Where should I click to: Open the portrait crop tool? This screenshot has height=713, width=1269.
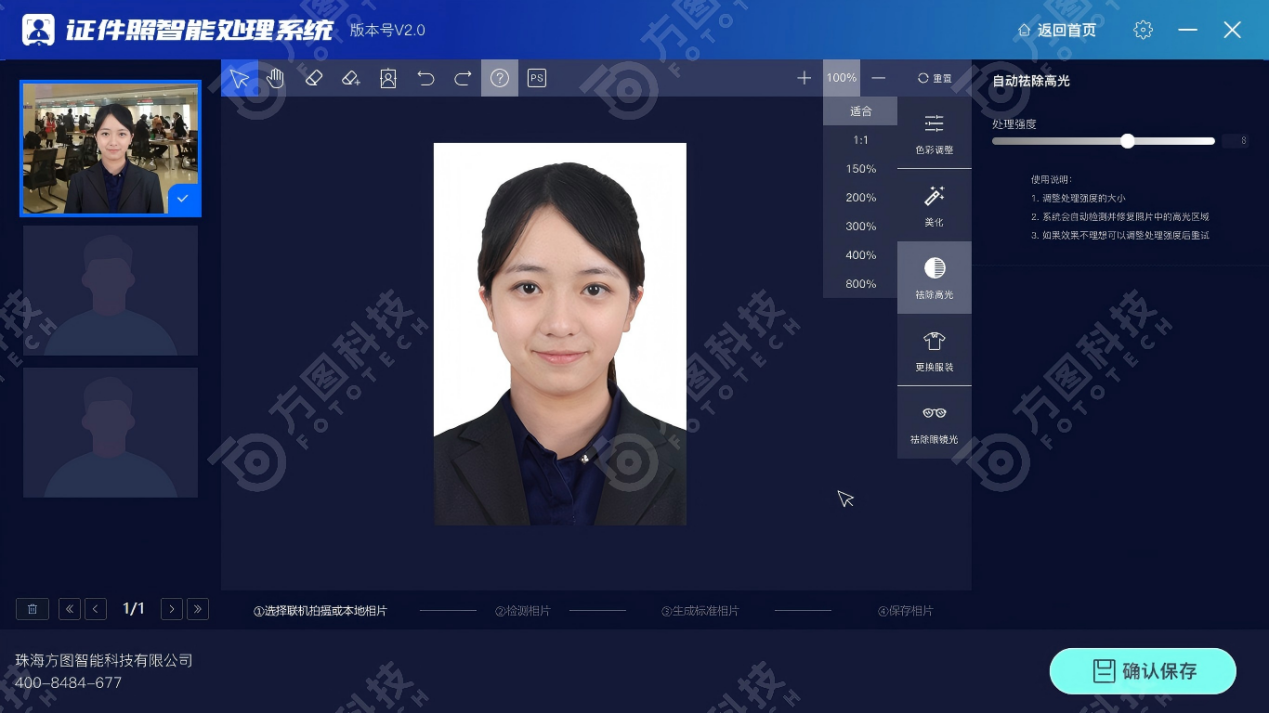click(388, 78)
